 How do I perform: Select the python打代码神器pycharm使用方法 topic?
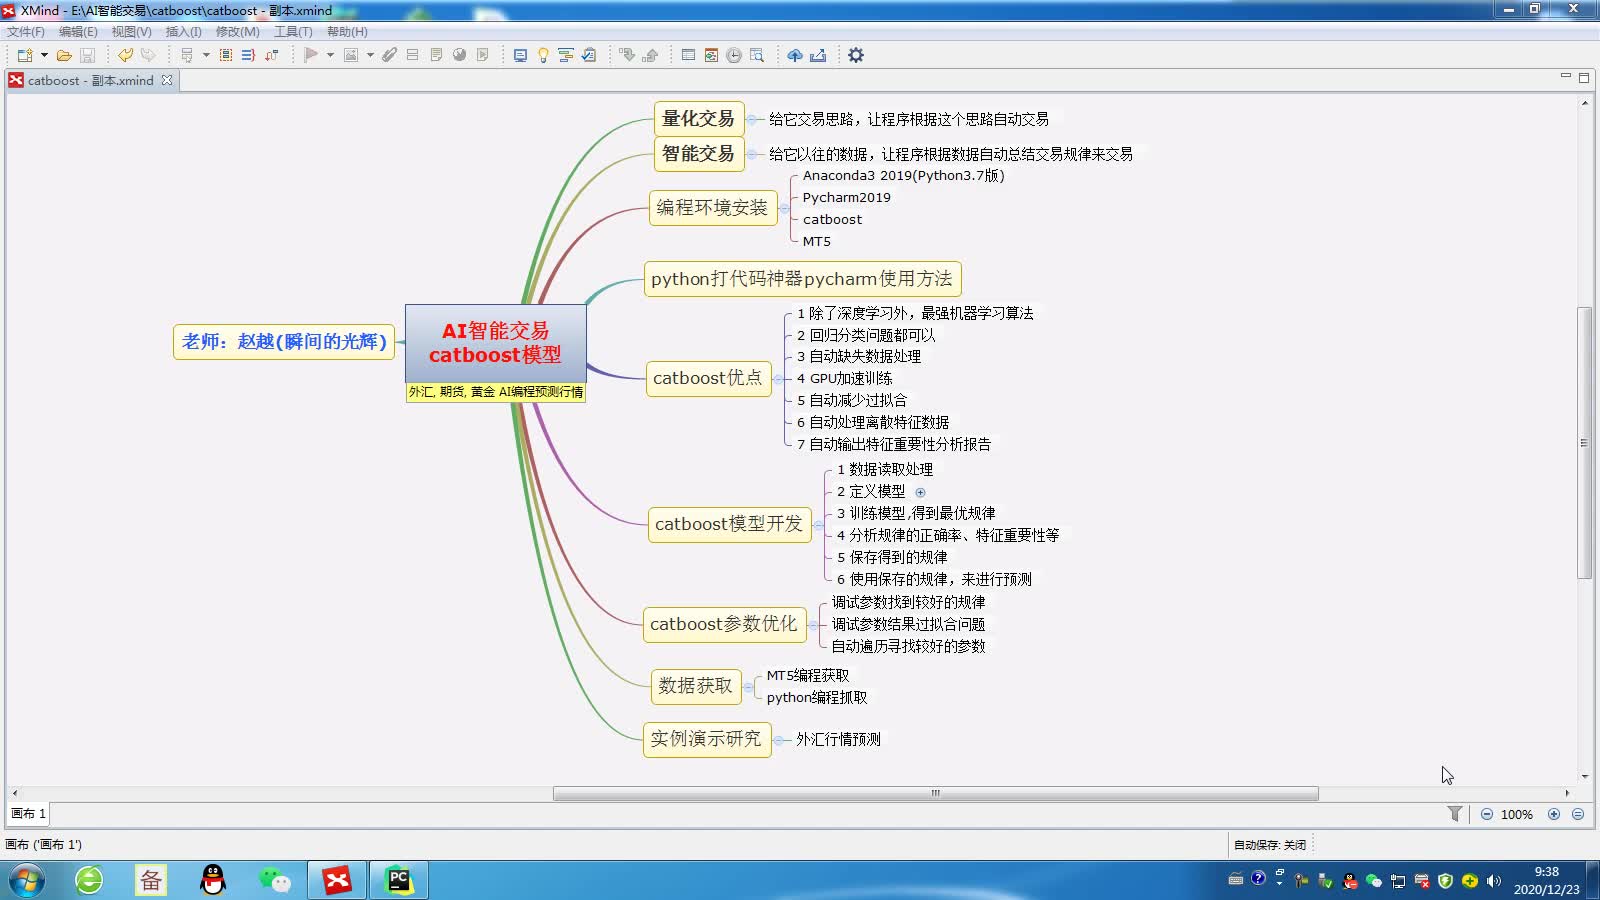pyautogui.click(x=802, y=279)
